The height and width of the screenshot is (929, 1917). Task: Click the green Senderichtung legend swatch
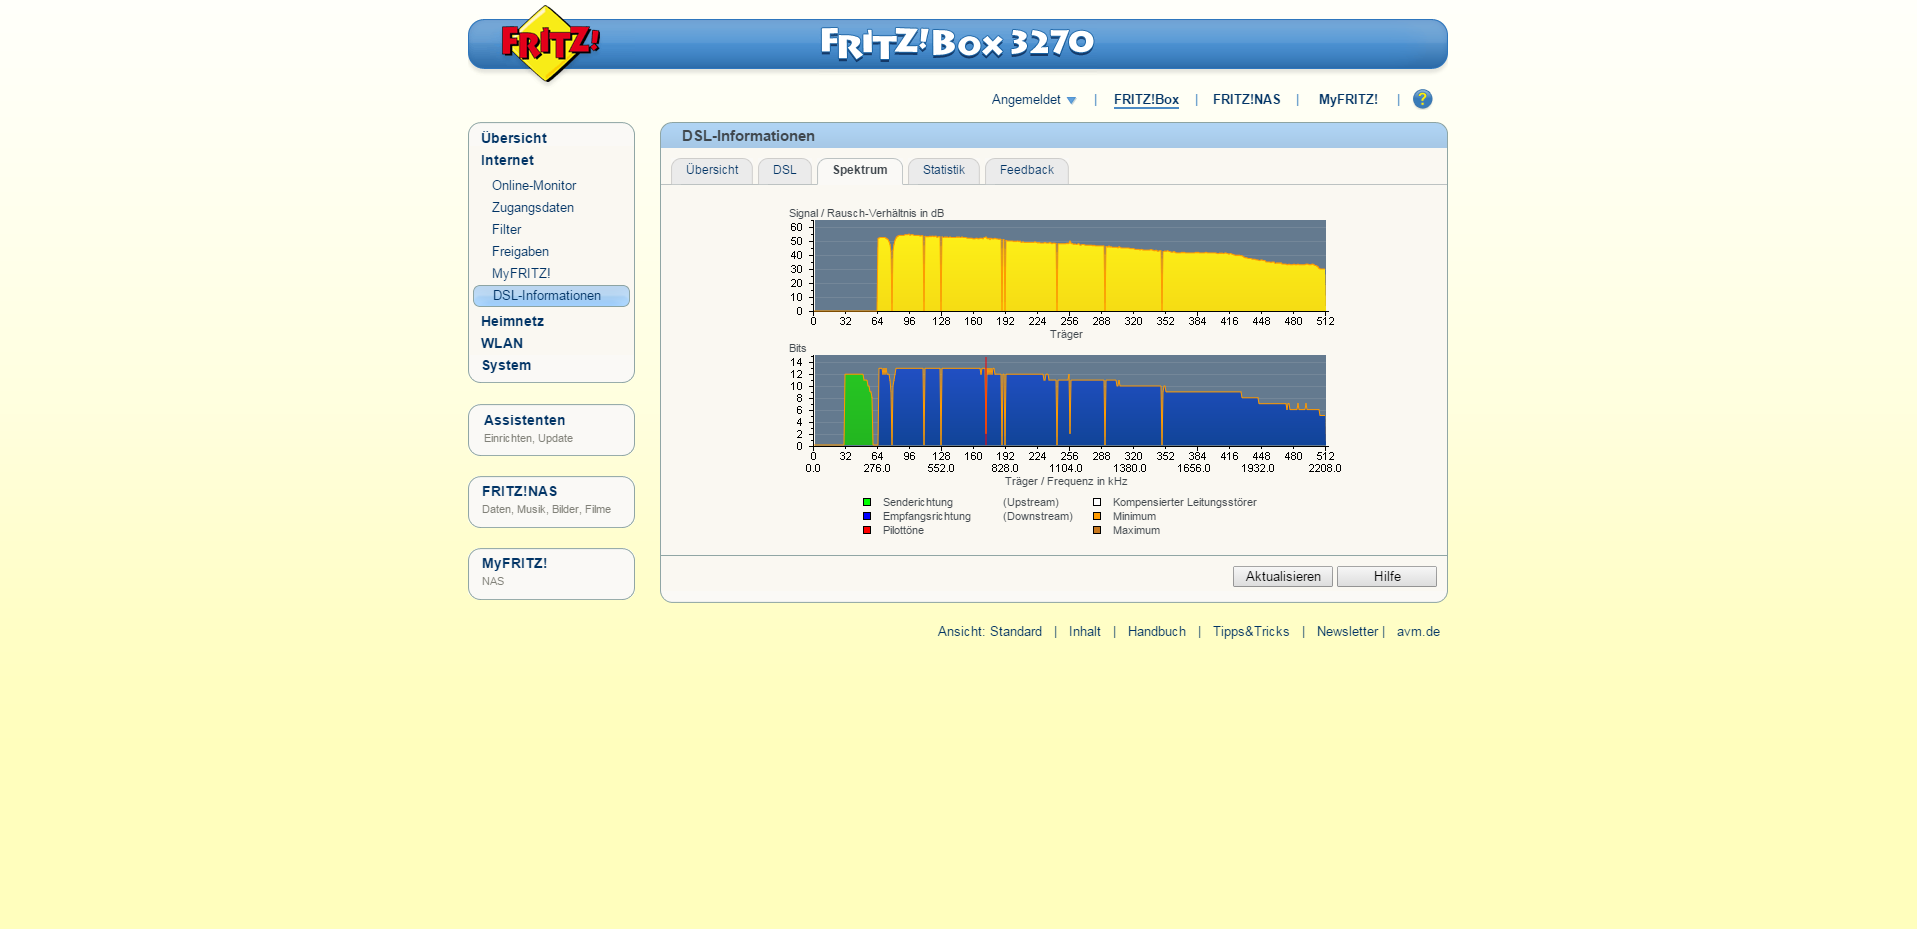867,503
